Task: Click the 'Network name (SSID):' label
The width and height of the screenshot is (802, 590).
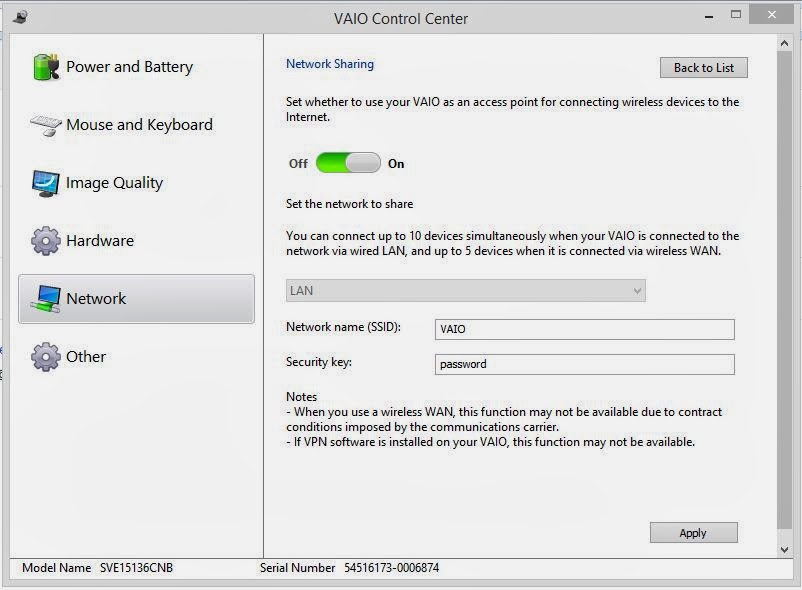Action: (x=343, y=327)
